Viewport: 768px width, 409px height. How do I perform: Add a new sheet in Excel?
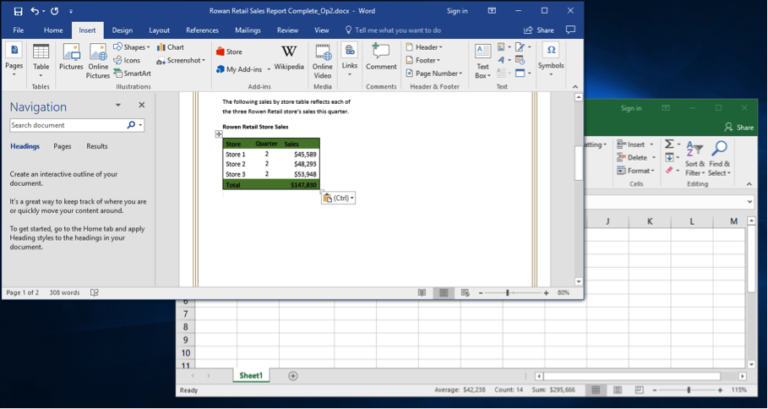(293, 376)
